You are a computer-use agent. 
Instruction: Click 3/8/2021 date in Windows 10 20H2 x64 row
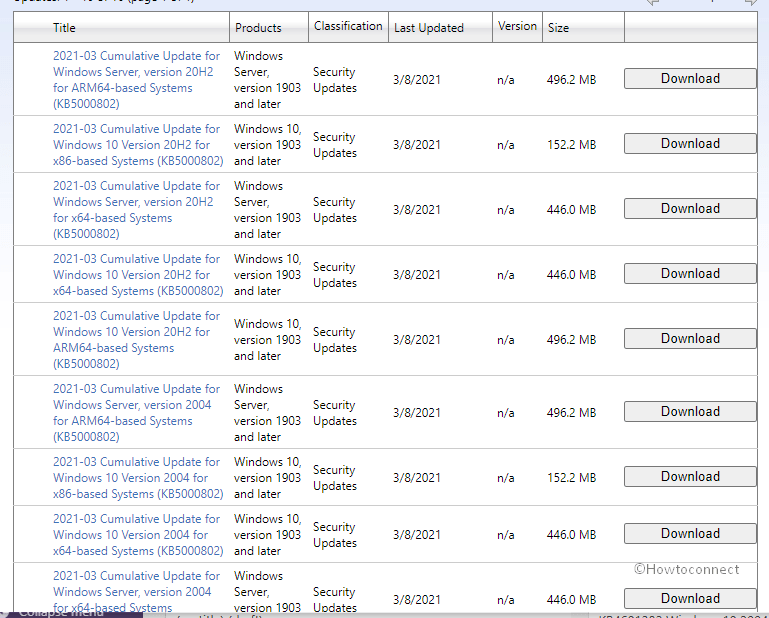click(x=417, y=275)
